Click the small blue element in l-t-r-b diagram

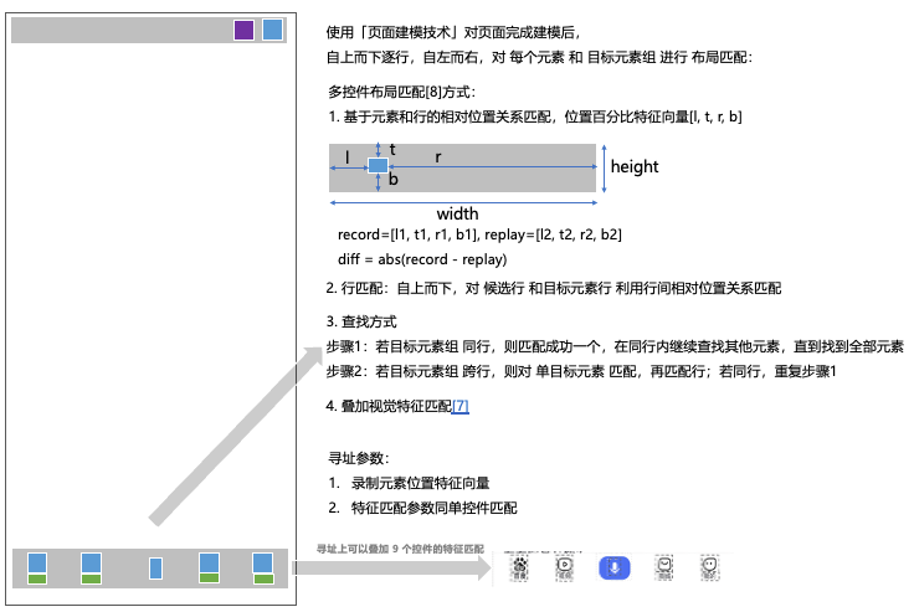point(378,166)
